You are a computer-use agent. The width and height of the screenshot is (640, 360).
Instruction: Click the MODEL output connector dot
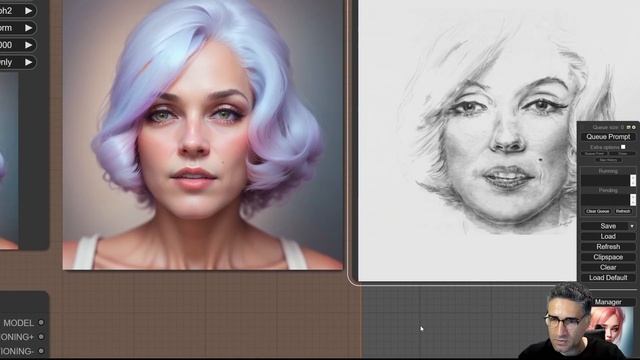41,322
